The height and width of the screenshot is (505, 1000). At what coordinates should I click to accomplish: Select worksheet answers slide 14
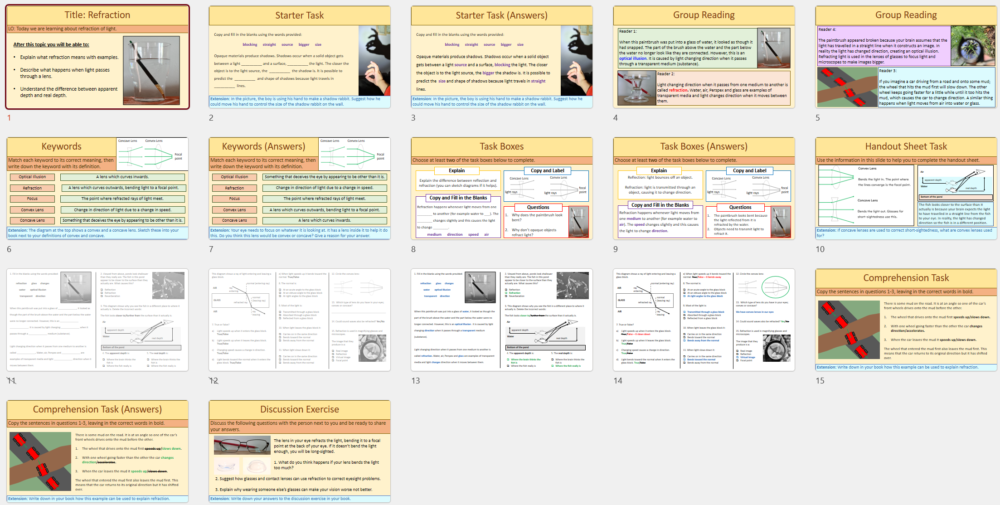704,319
